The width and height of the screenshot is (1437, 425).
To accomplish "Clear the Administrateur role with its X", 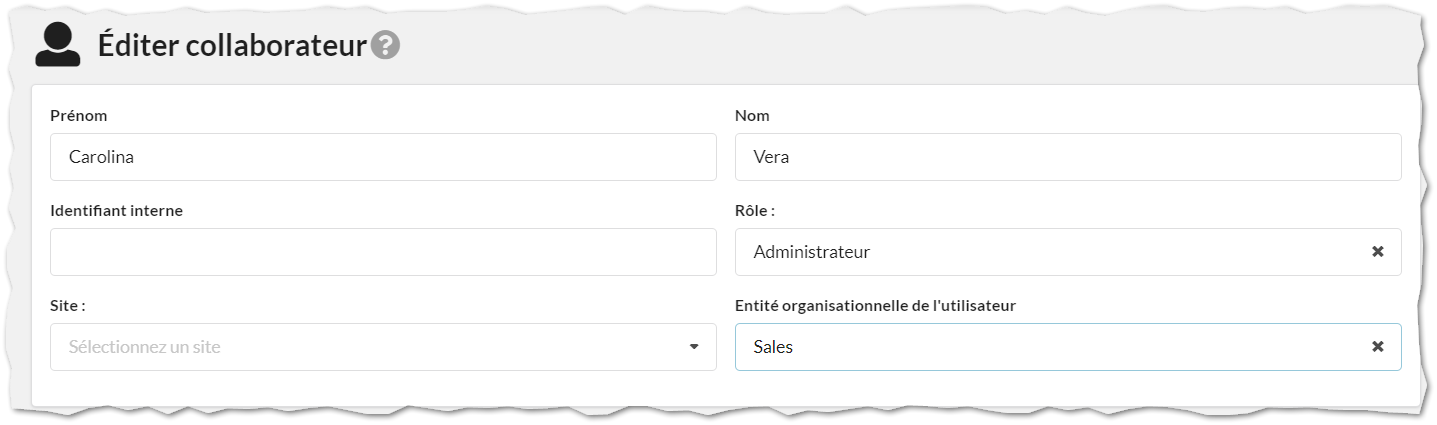I will pos(1377,252).
